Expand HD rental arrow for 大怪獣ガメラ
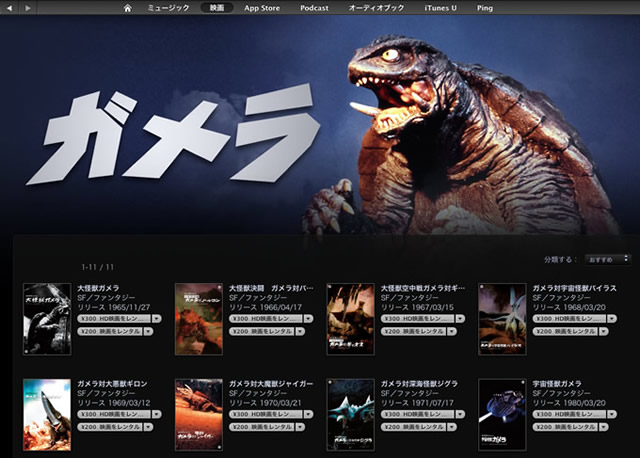The width and height of the screenshot is (640, 458). tap(157, 318)
